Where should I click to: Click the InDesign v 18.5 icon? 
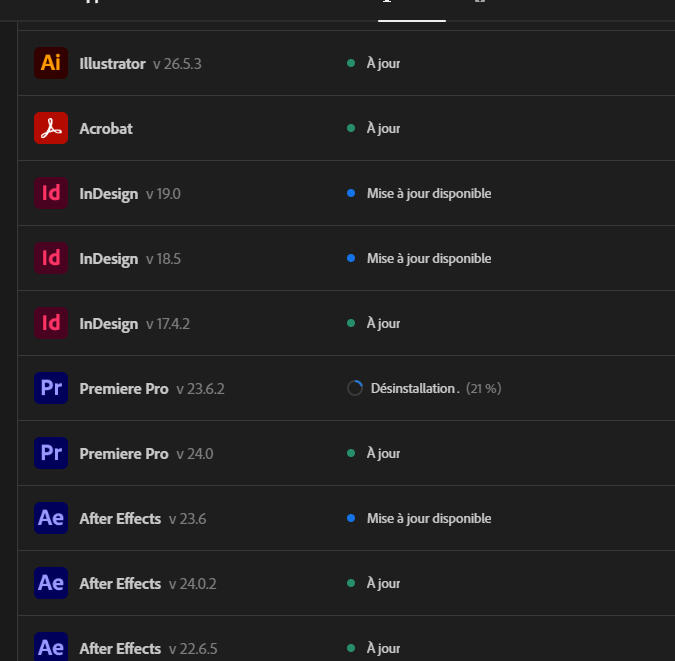pyautogui.click(x=51, y=258)
